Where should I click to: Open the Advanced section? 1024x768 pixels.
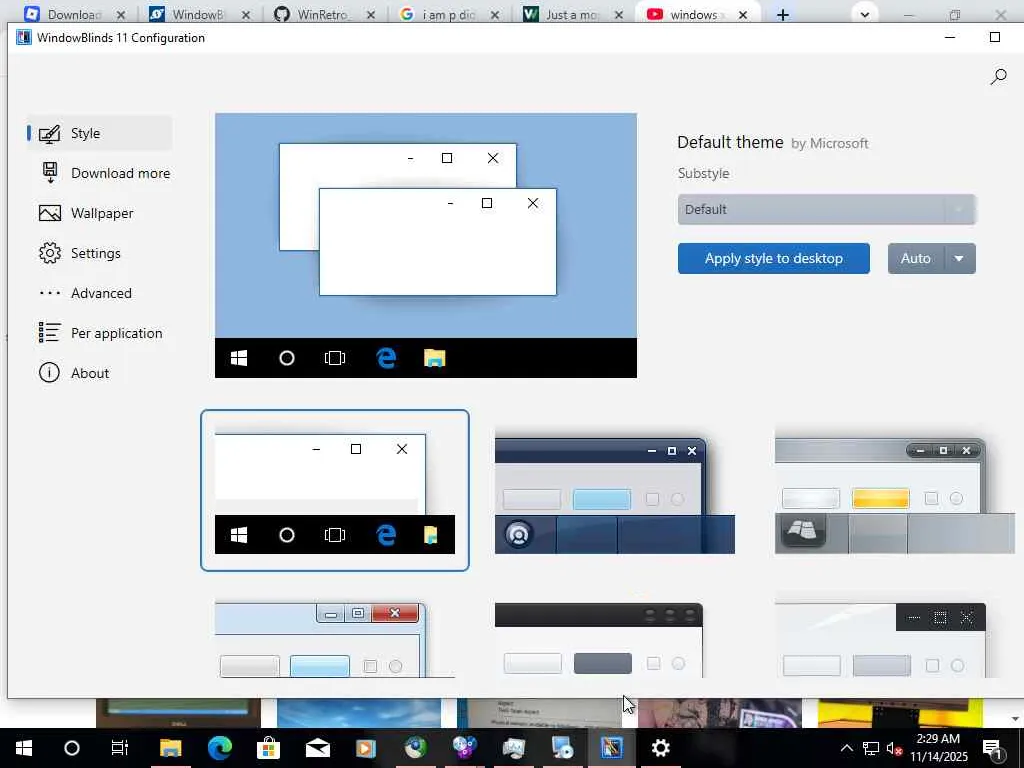coord(99,293)
